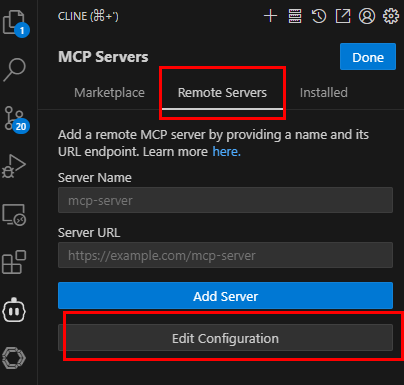The image size is (404, 385).
Task: Select the Cline robot icon
Action: click(x=14, y=310)
